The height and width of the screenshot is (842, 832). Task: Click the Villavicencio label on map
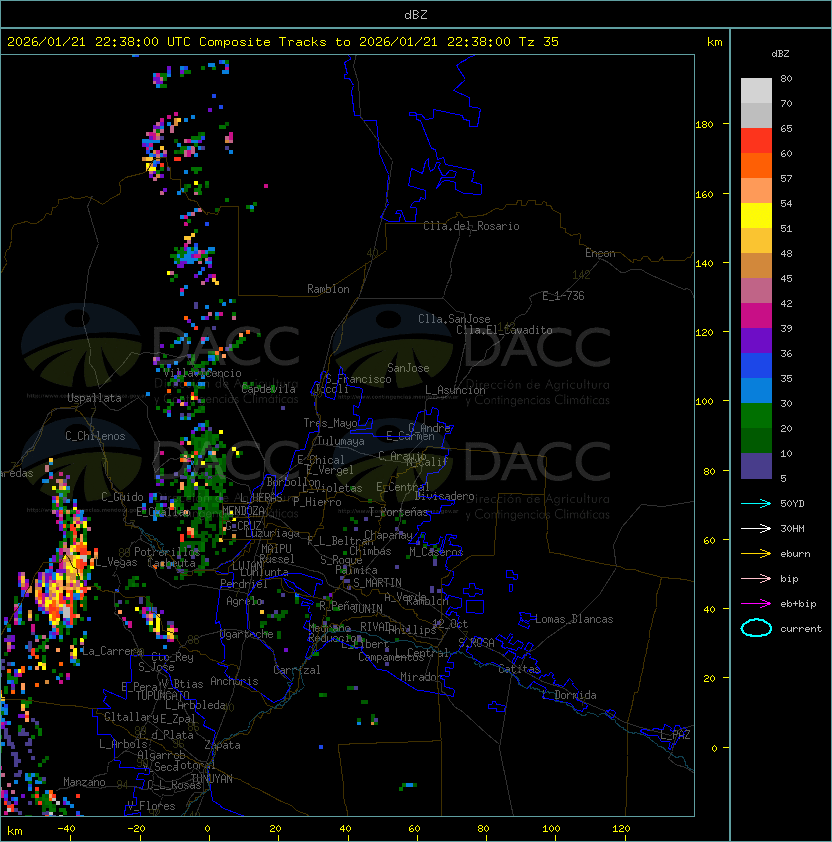tap(202, 373)
